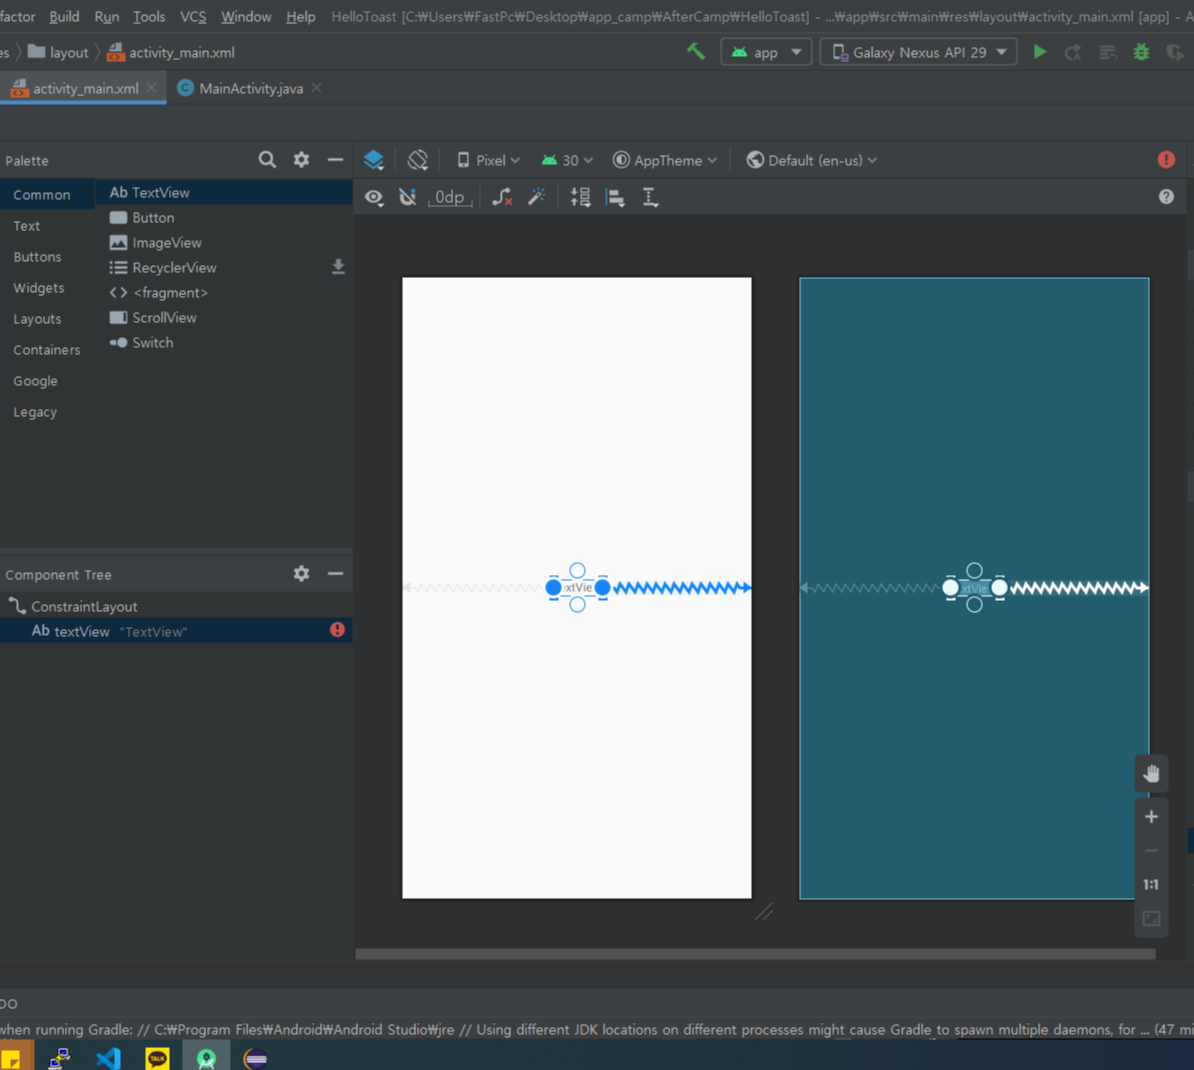Select the Google palette category

click(x=47, y=381)
